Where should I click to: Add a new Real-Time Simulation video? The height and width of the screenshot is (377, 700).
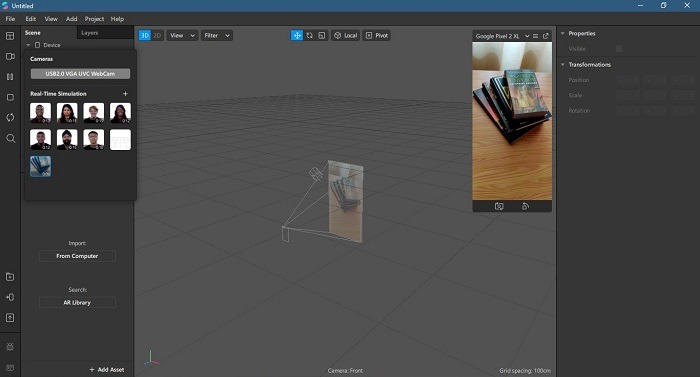[x=125, y=94]
